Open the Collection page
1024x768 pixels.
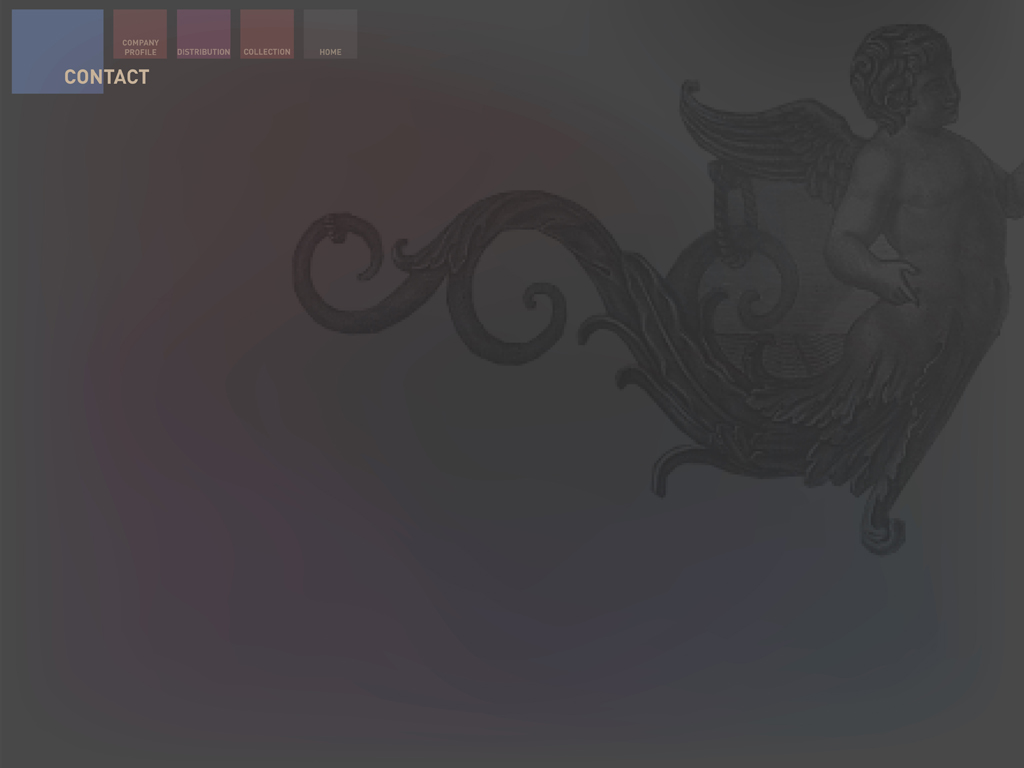[x=267, y=35]
